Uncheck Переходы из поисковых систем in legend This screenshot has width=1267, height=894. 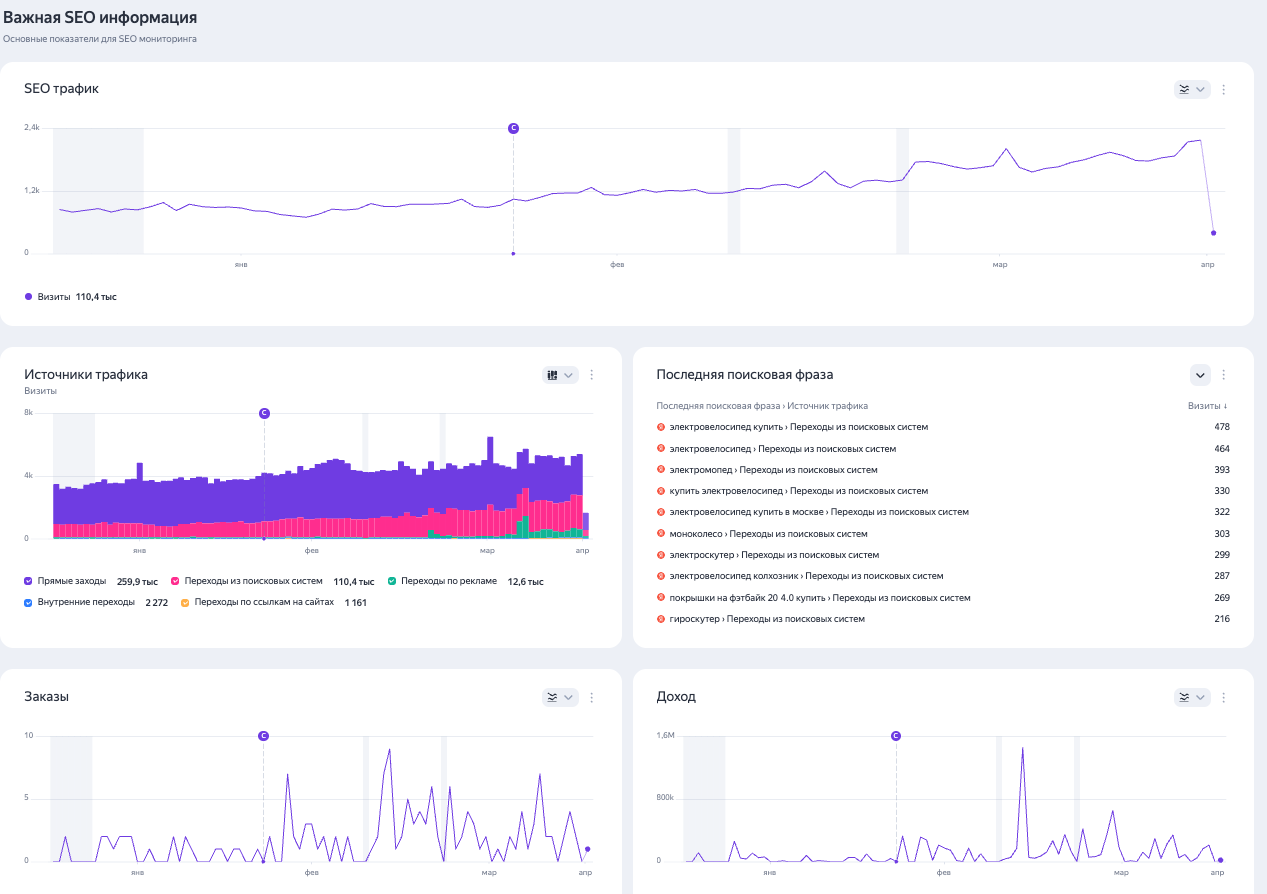pyautogui.click(x=176, y=581)
